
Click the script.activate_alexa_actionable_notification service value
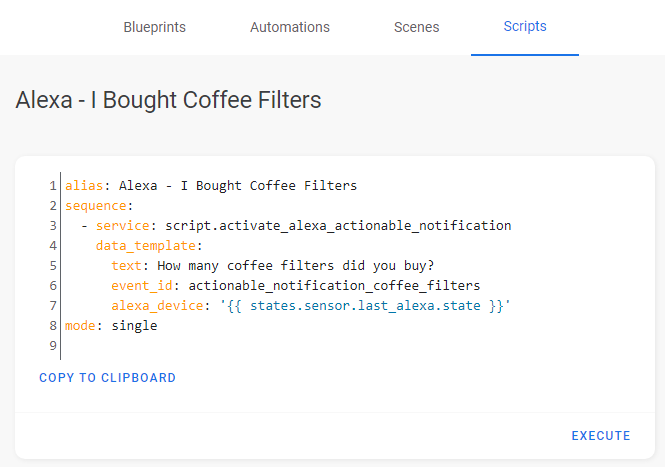(338, 226)
